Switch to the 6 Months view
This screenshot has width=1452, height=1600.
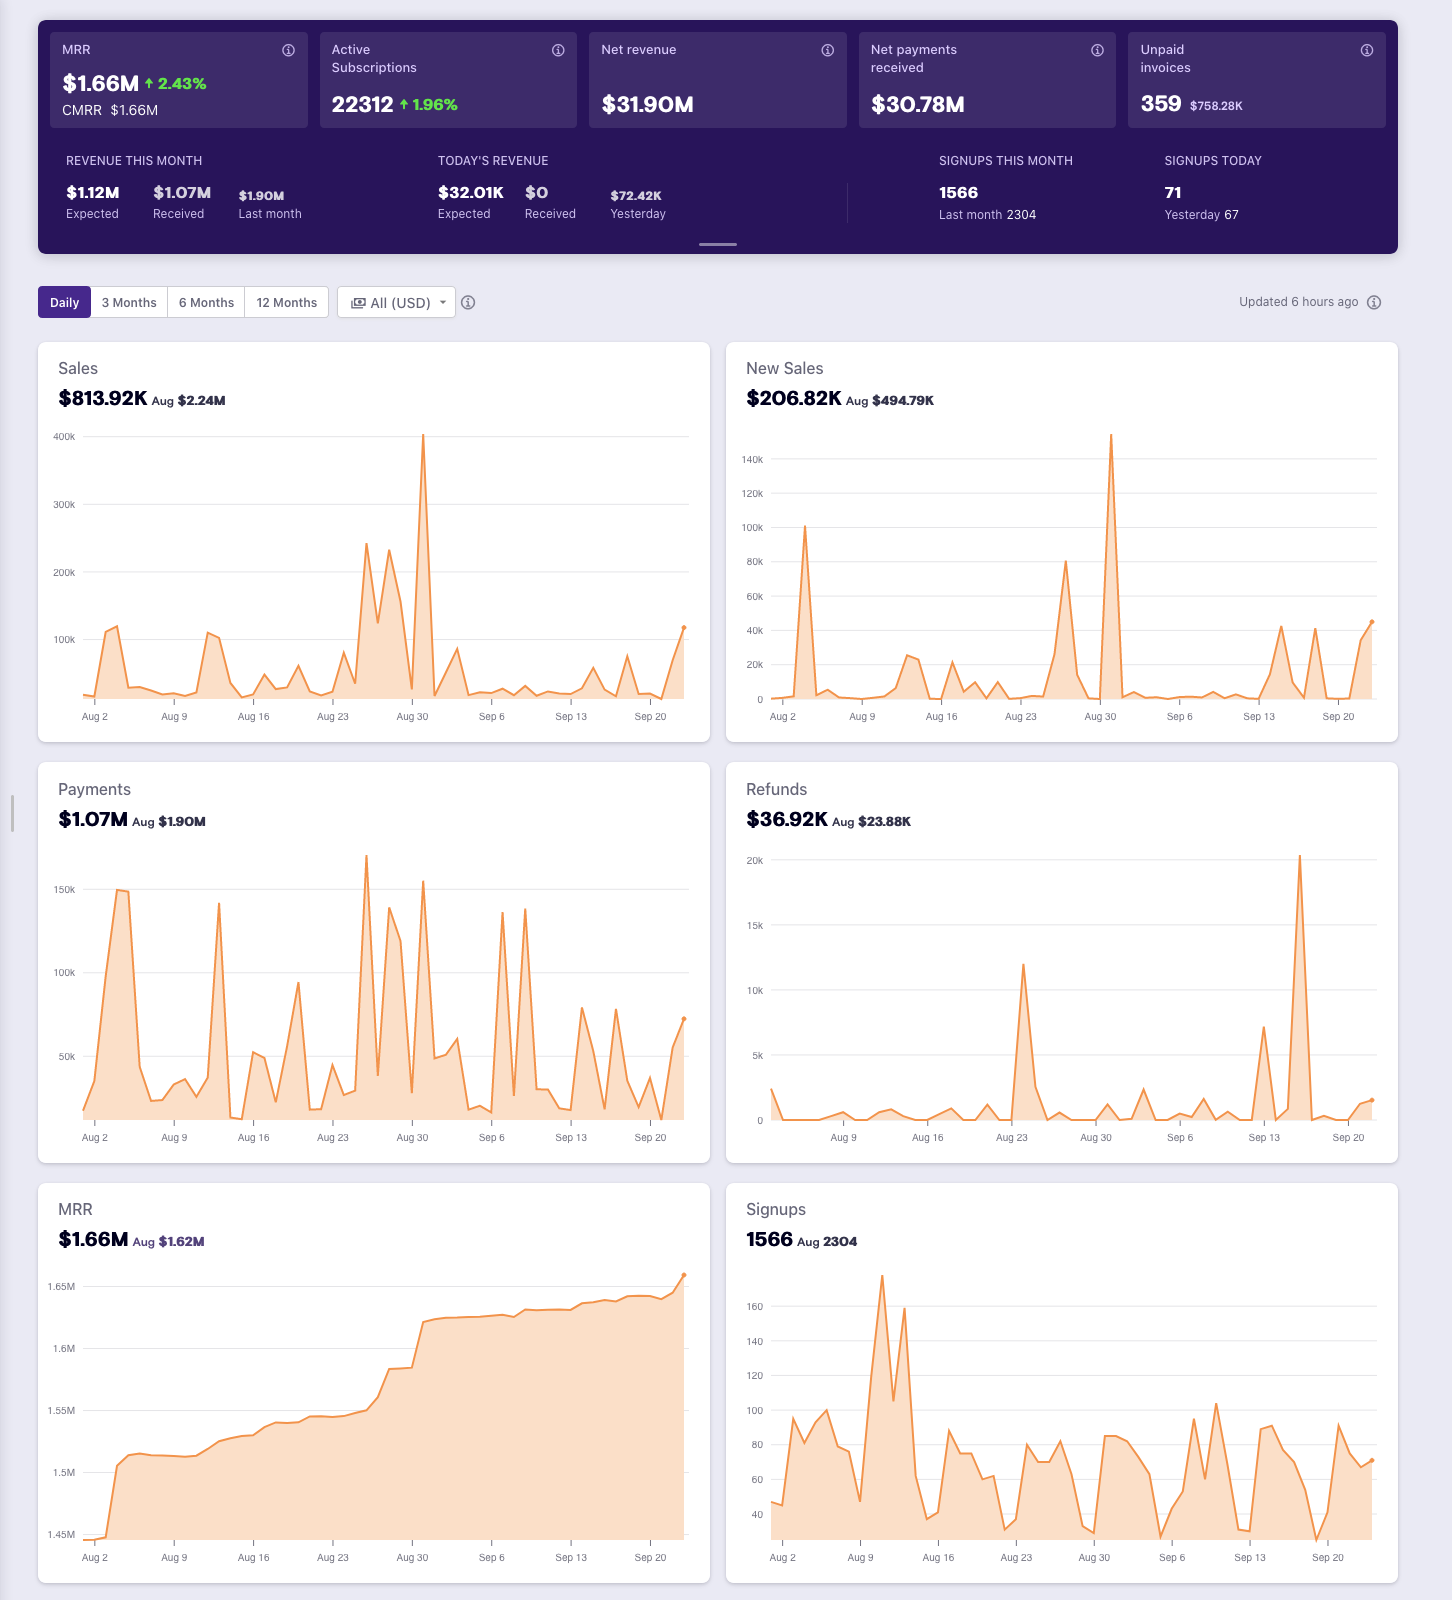coord(206,302)
